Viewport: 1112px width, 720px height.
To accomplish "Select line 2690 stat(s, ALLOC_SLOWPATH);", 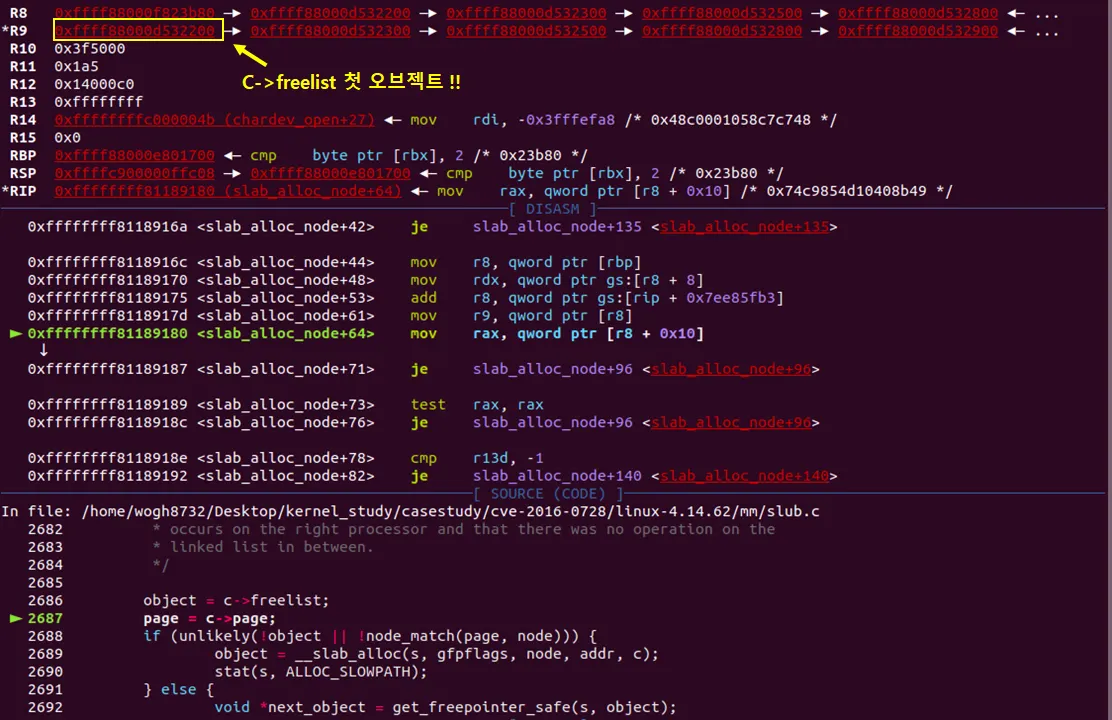I will pos(321,671).
